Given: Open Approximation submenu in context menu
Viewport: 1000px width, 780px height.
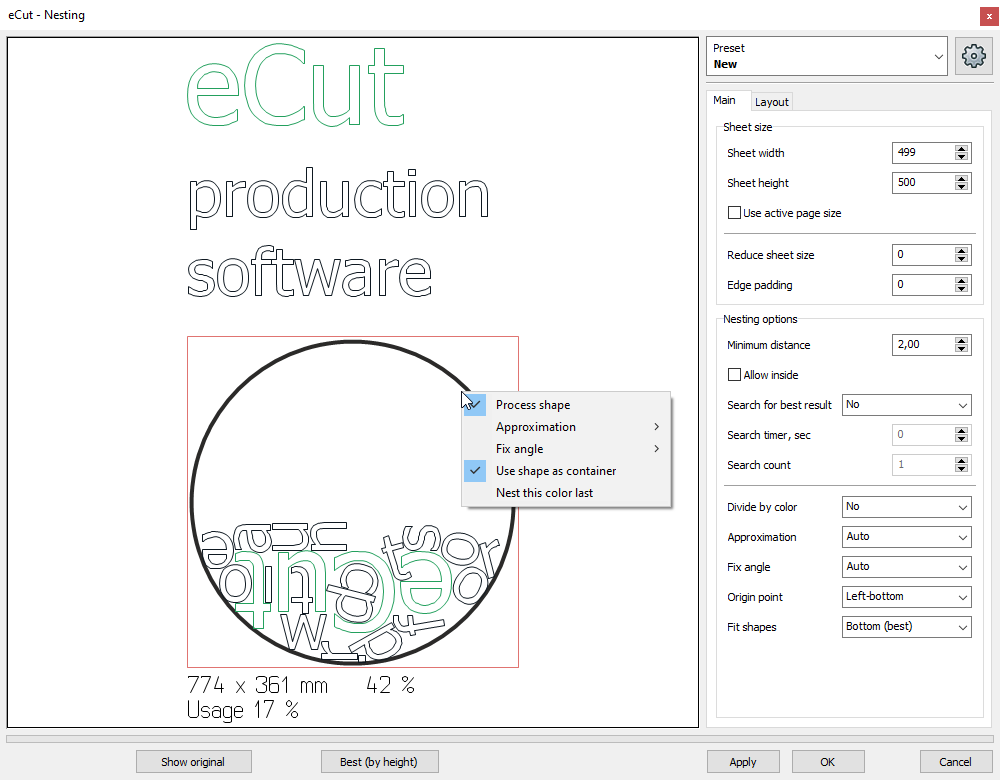Looking at the screenshot, I should tap(536, 427).
